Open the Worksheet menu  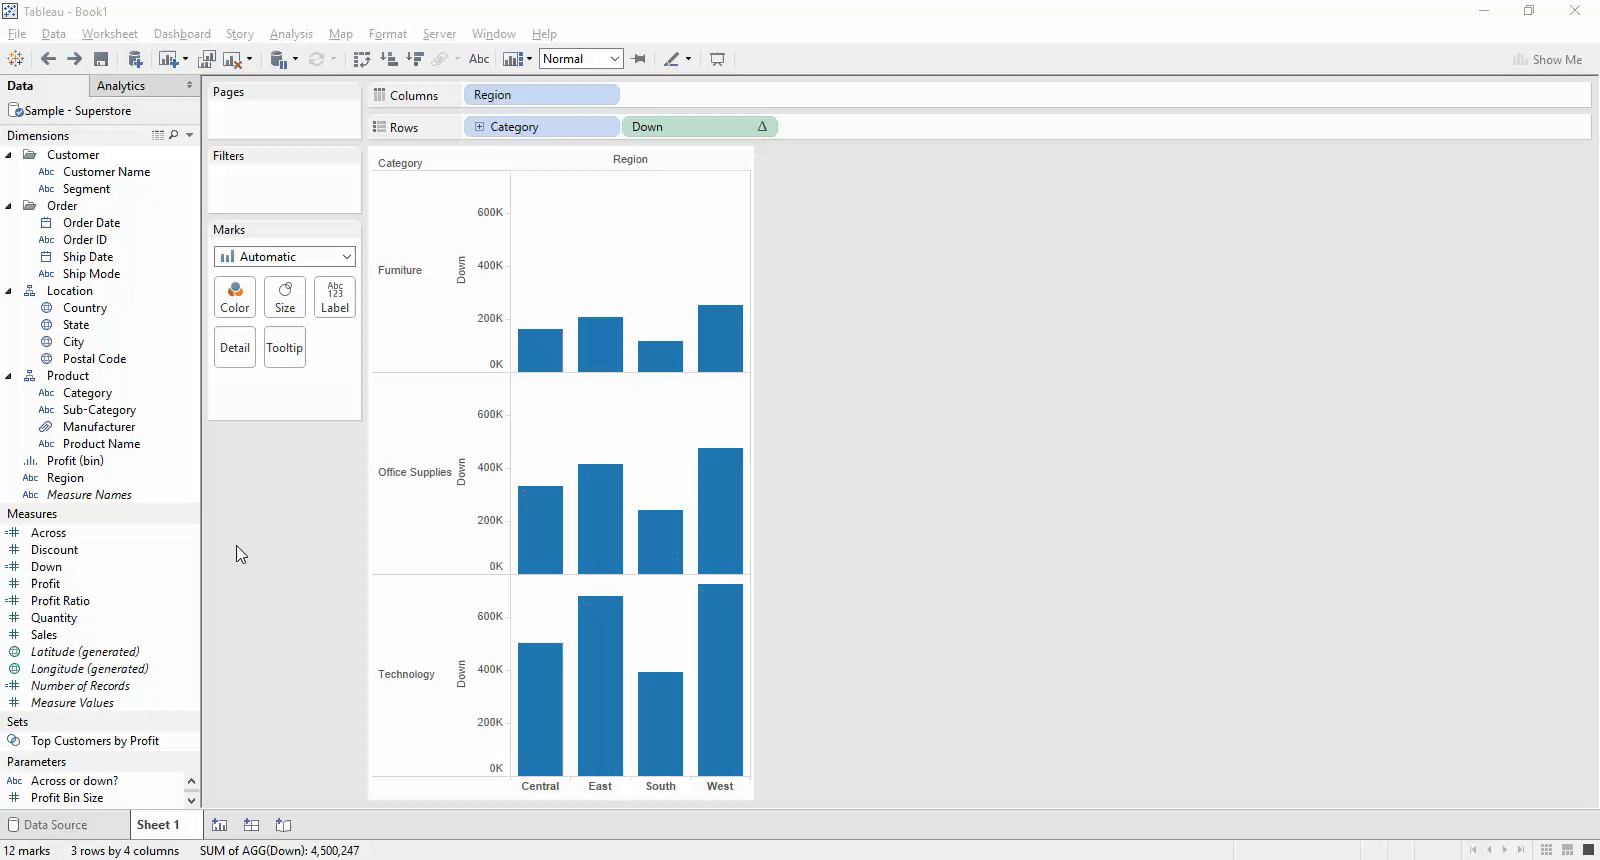[110, 34]
